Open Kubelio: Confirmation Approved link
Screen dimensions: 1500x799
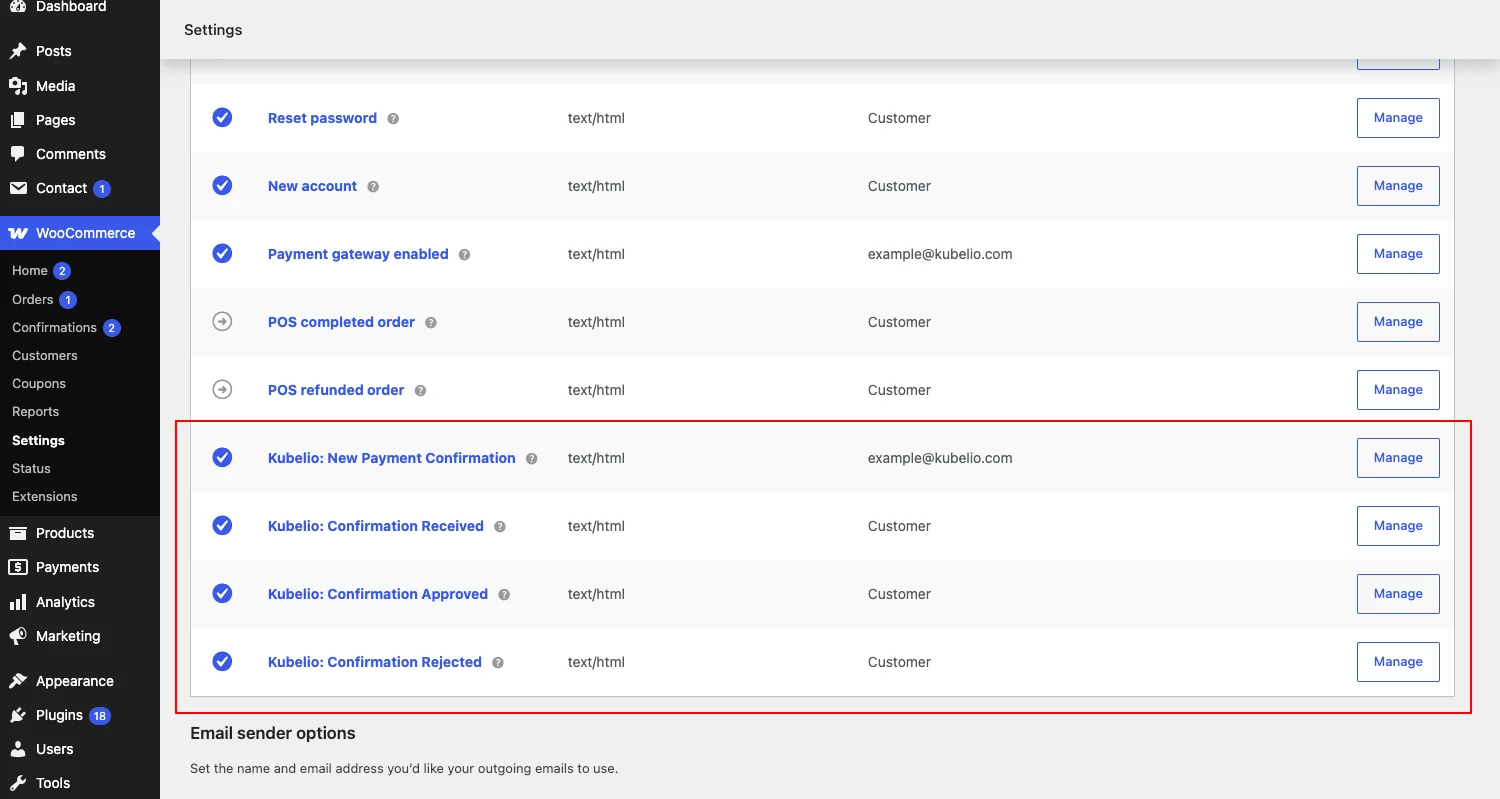pos(378,594)
